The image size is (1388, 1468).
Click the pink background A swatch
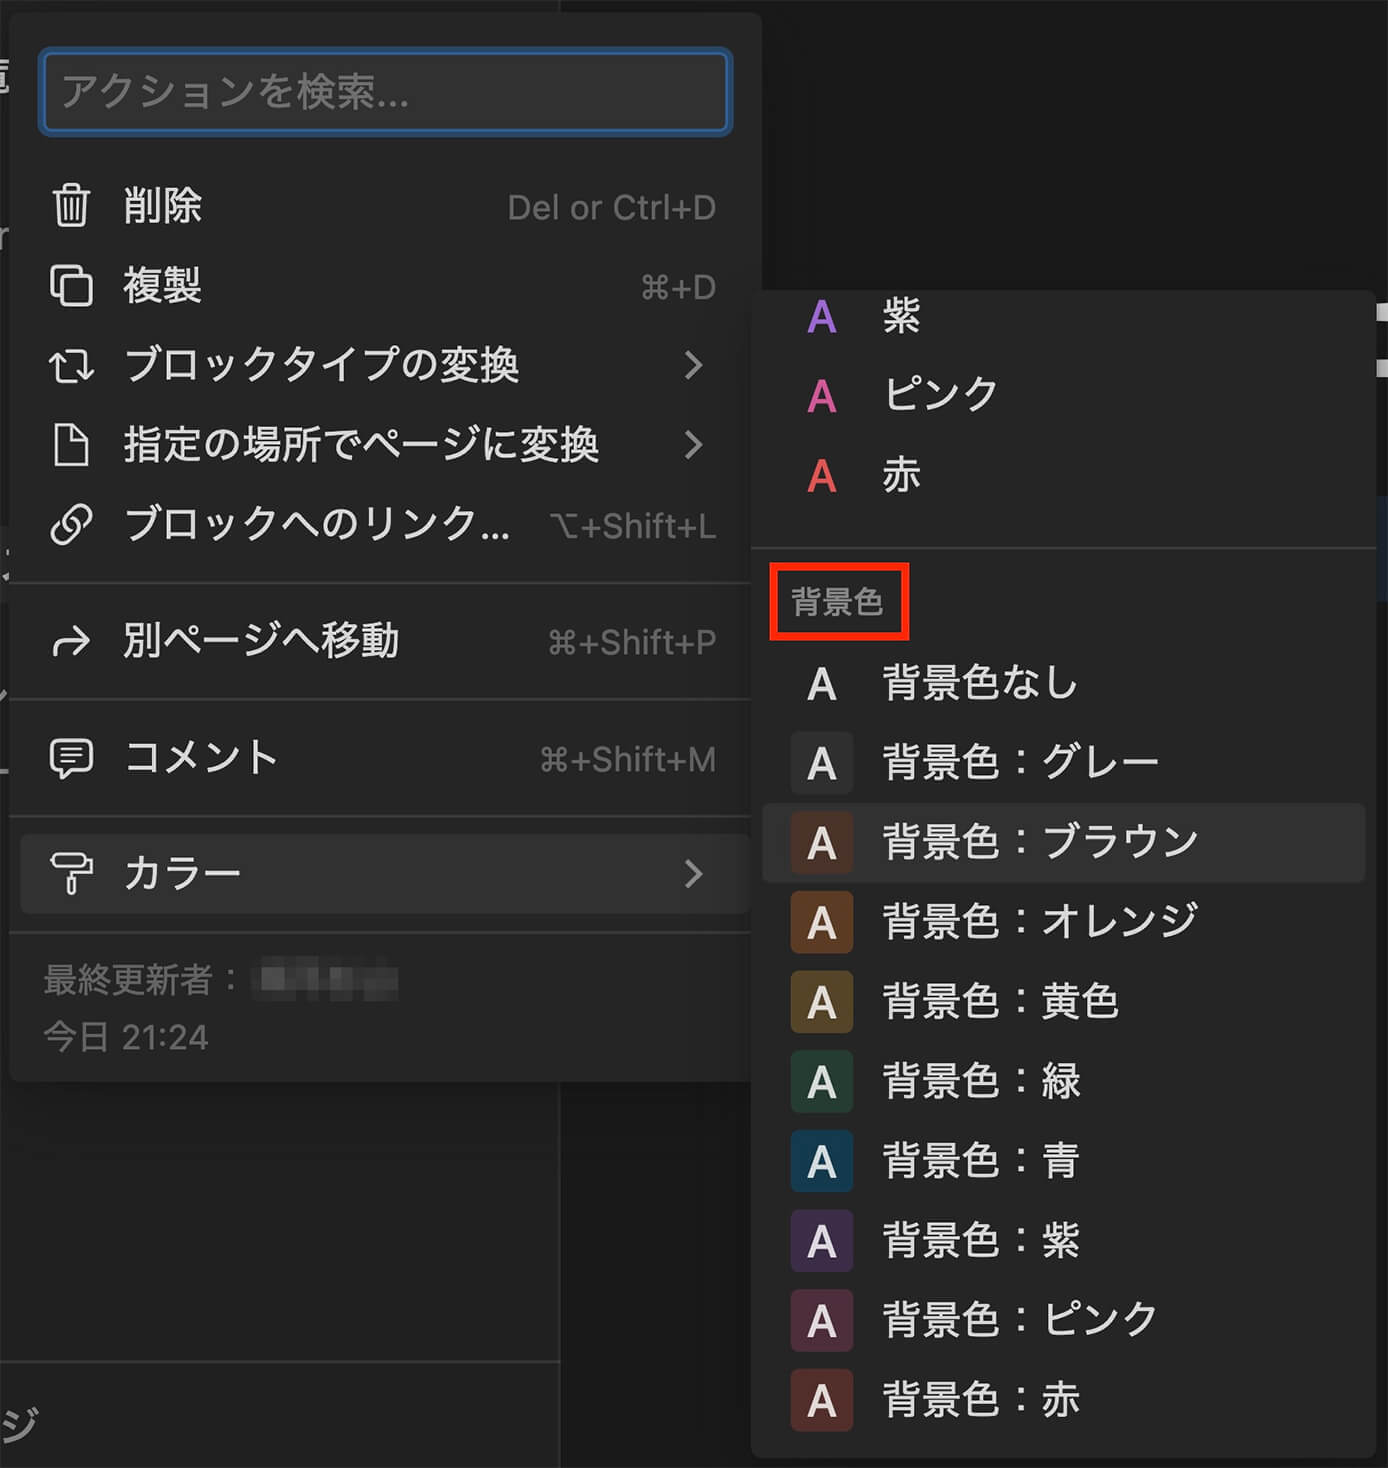[822, 1321]
